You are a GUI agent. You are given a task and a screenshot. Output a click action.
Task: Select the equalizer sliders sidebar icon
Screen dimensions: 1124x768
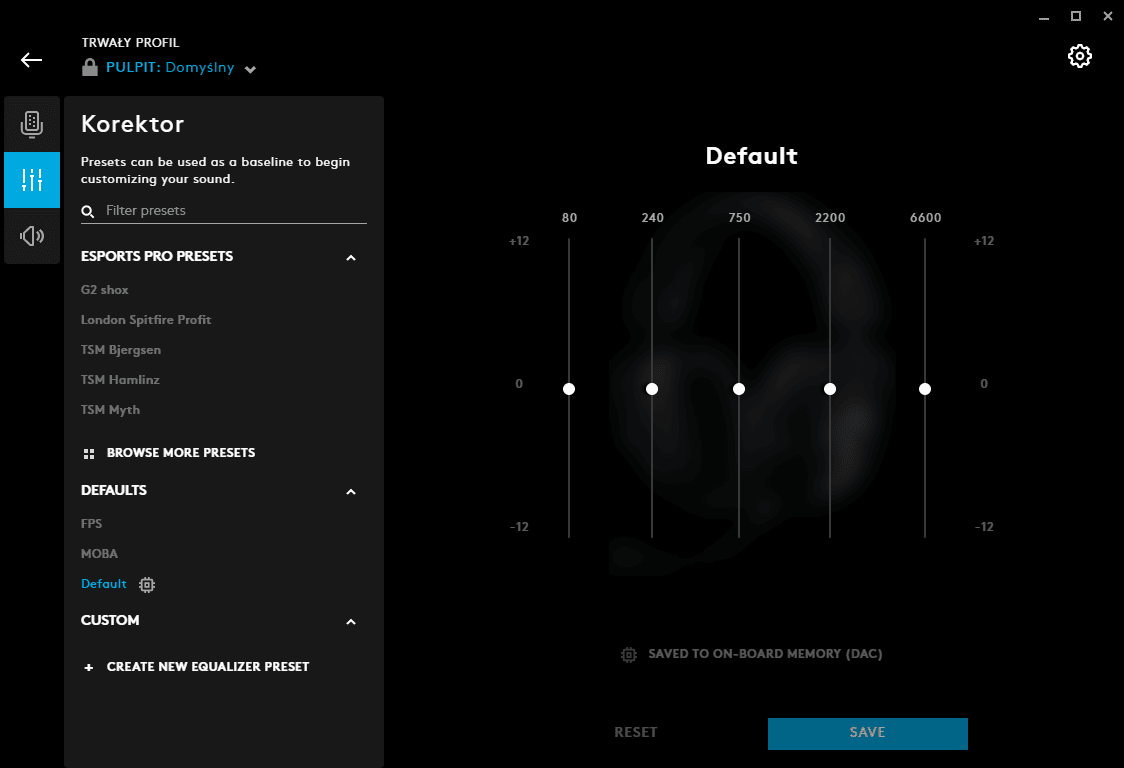[32, 180]
